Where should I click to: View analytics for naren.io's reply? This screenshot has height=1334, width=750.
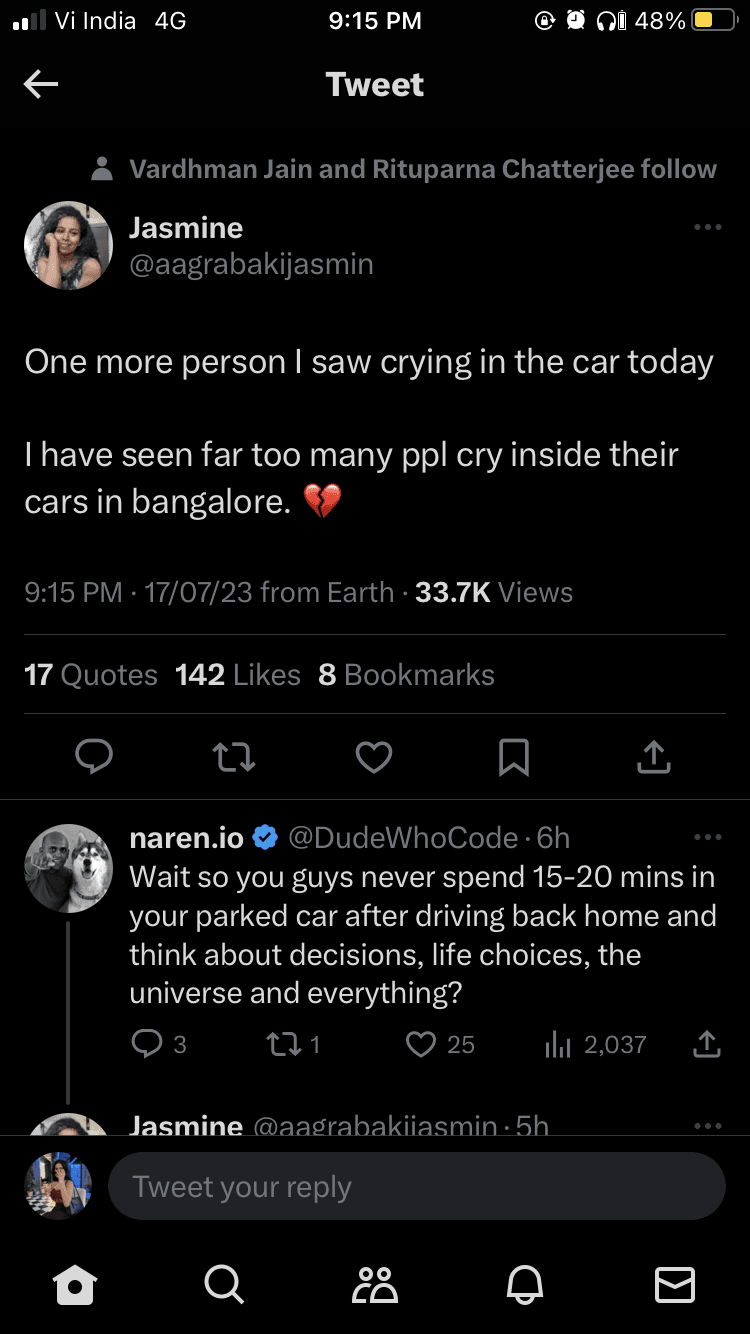pos(557,1044)
